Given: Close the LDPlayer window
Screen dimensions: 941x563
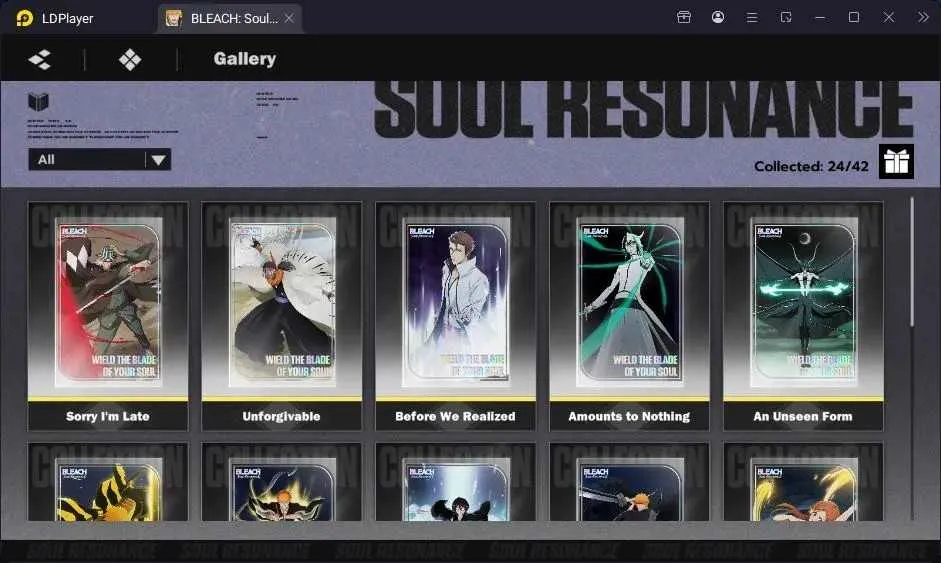Looking at the screenshot, I should pos(889,17).
